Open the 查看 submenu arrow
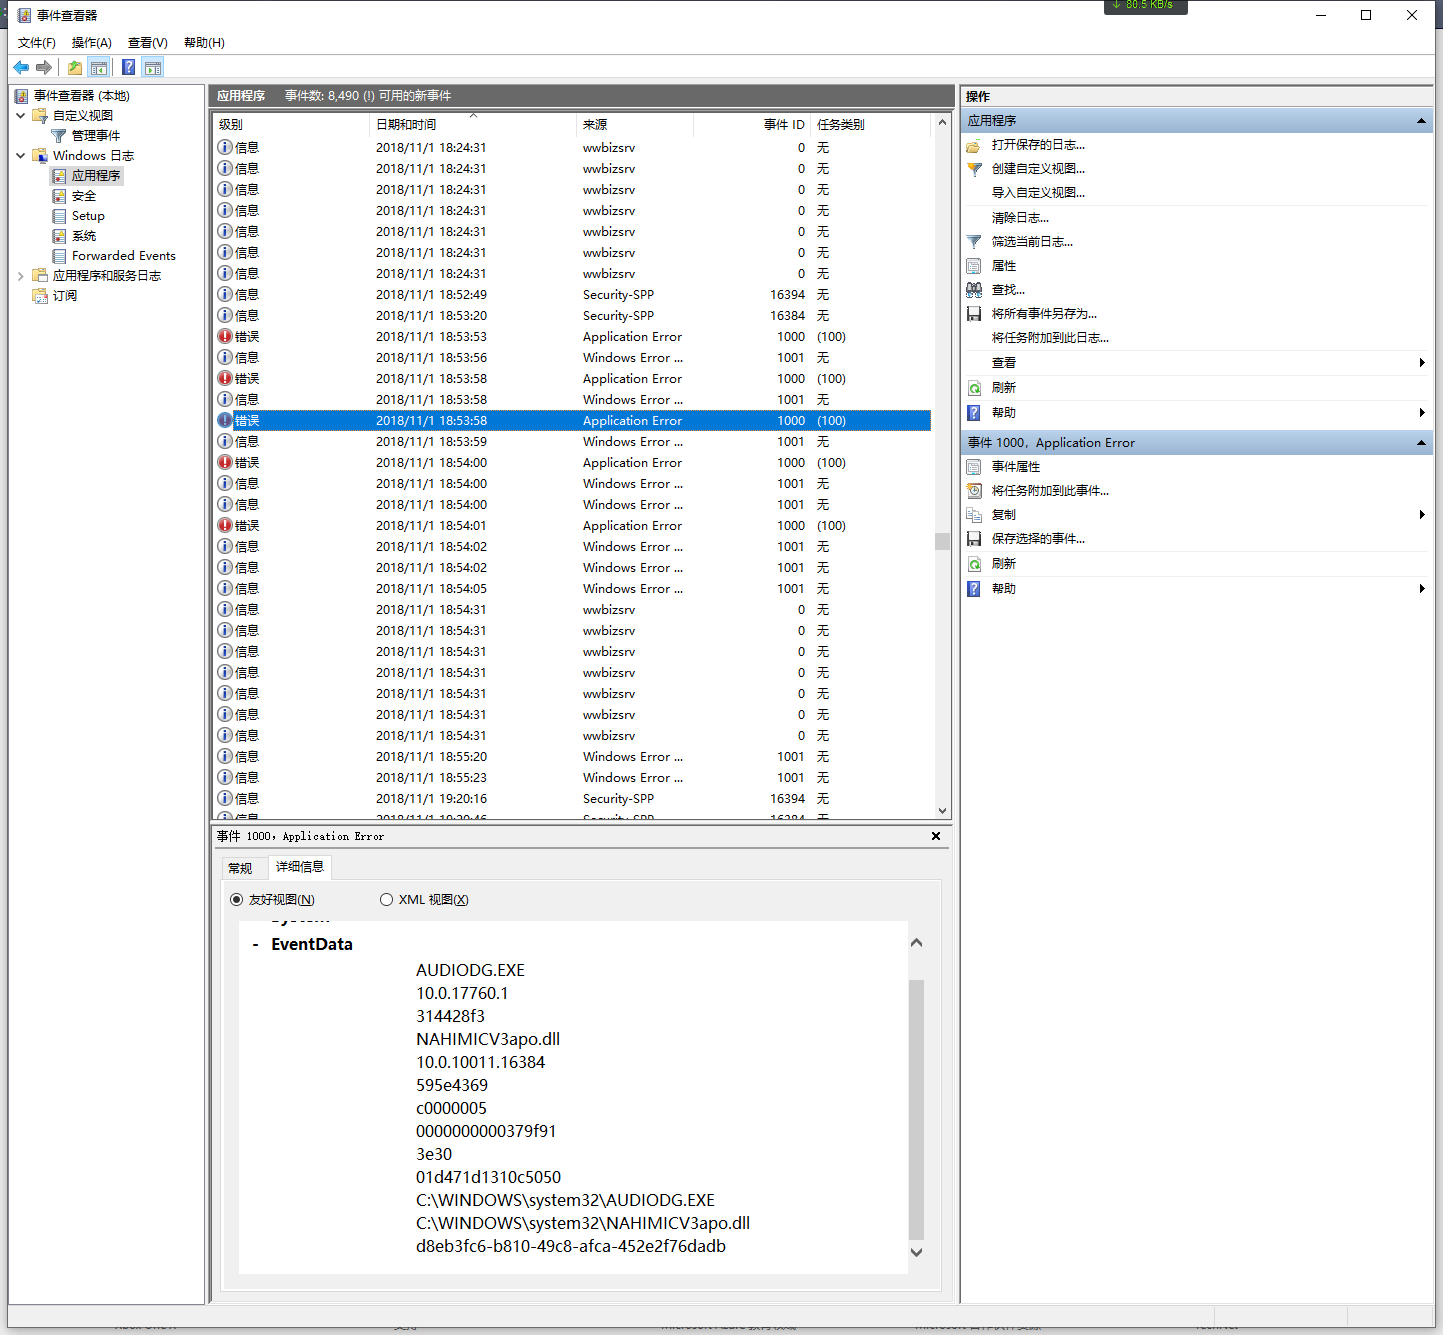The height and width of the screenshot is (1335, 1443). click(1422, 363)
